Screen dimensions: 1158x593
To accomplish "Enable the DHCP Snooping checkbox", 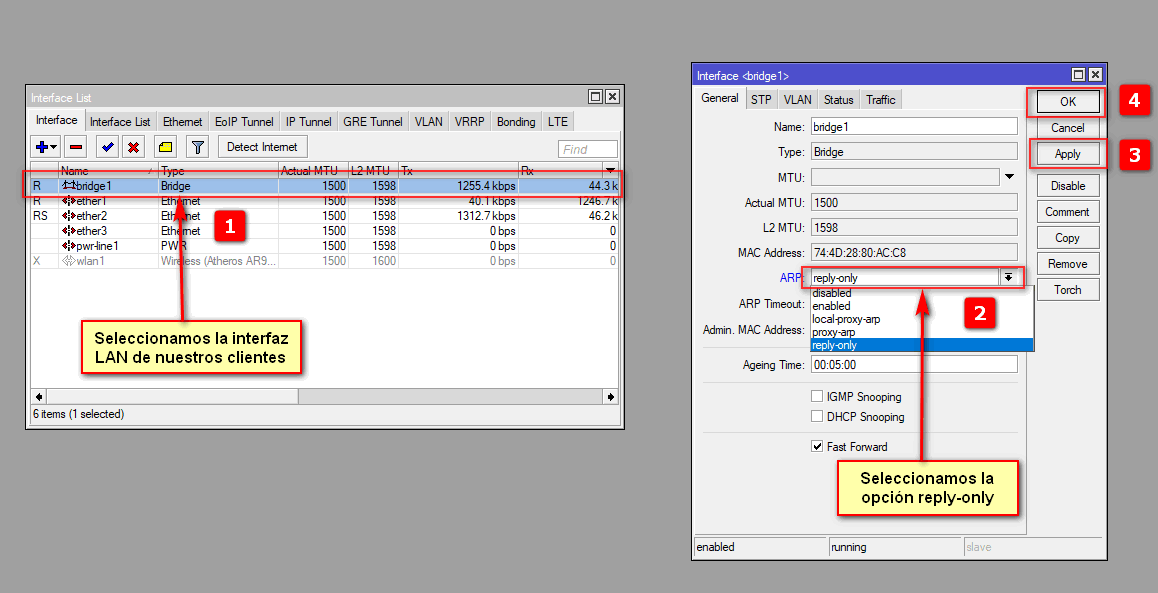I will pyautogui.click(x=817, y=417).
